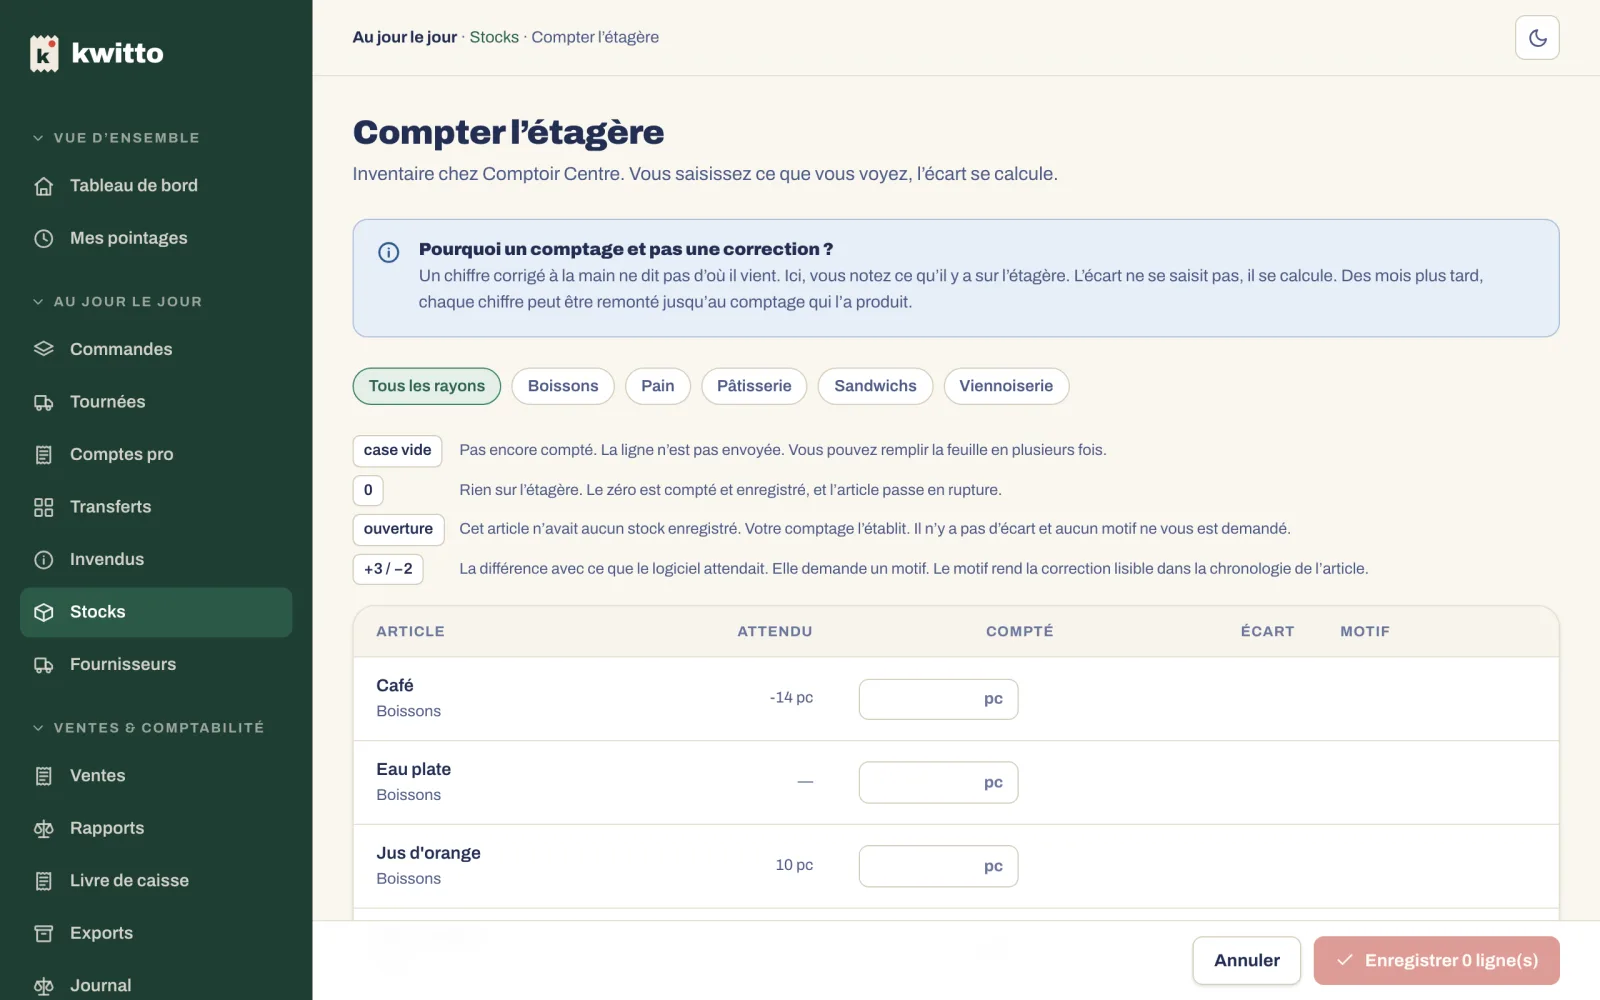Filter by Boissons rayon
The width and height of the screenshot is (1600, 1000).
(x=563, y=386)
